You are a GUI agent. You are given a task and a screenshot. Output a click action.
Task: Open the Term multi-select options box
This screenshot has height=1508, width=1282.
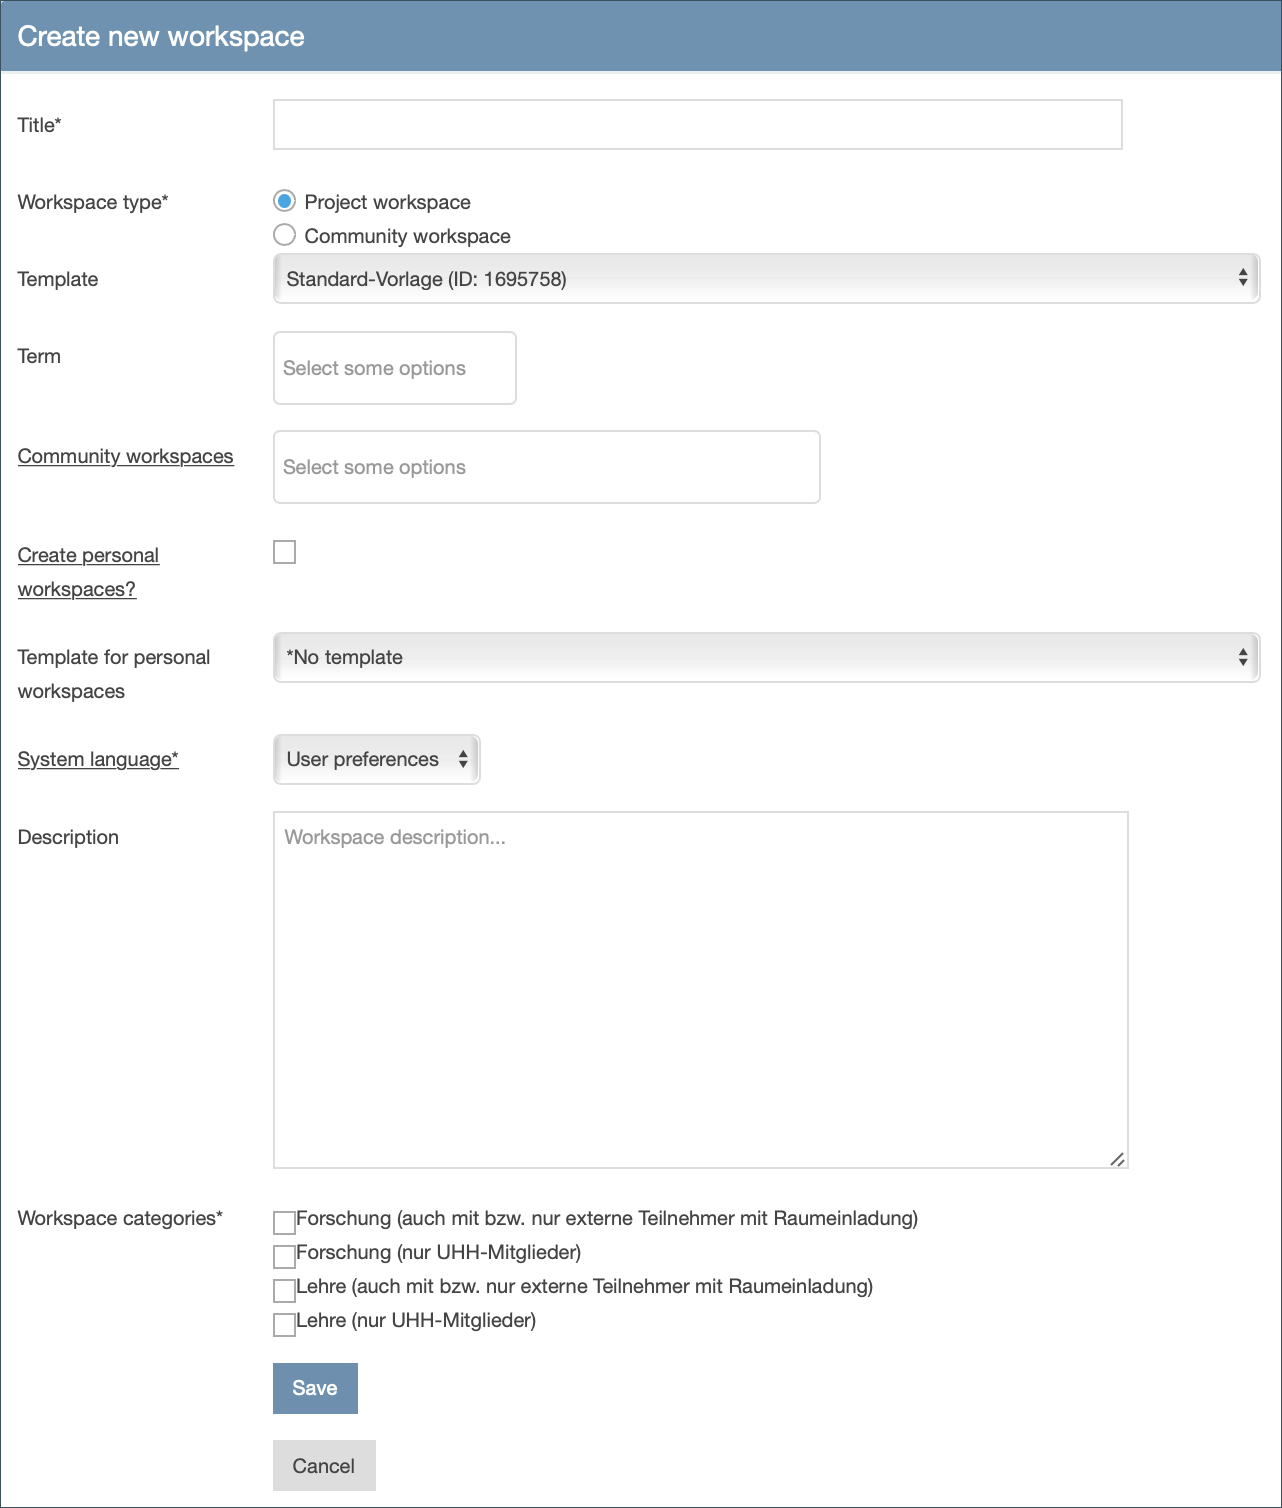click(x=395, y=368)
